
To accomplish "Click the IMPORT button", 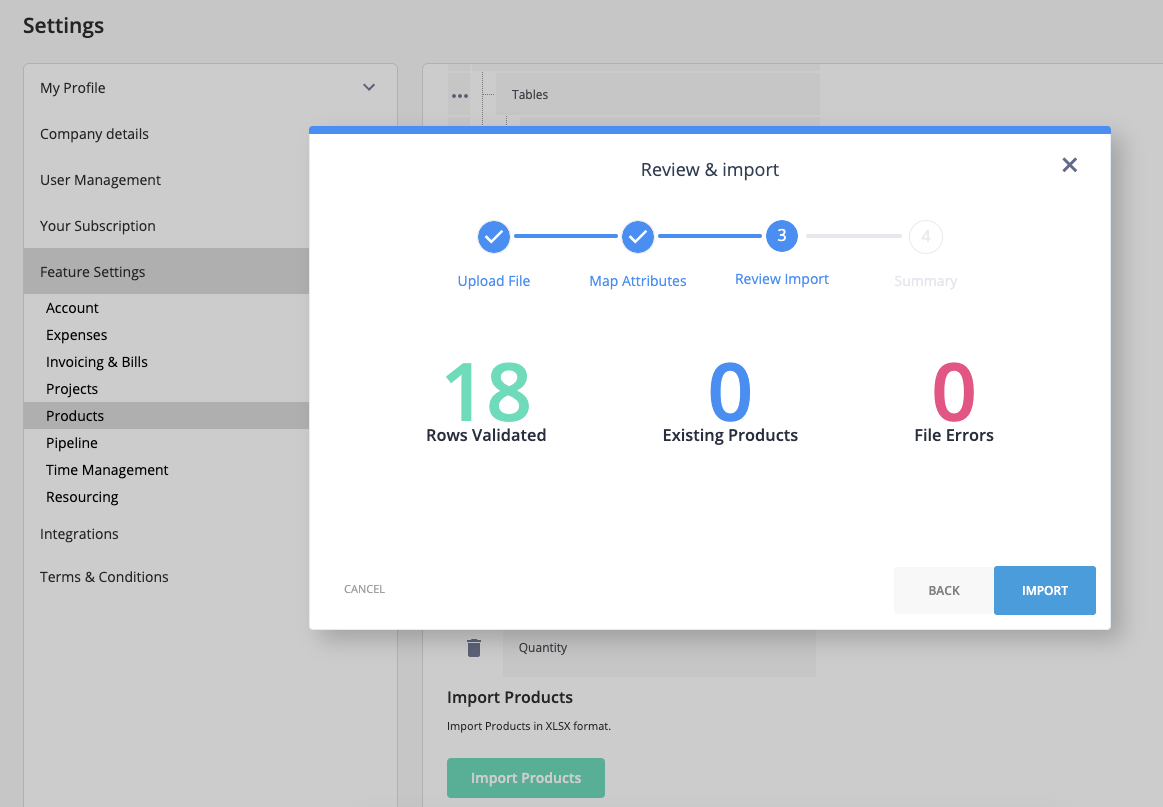I will (1044, 590).
